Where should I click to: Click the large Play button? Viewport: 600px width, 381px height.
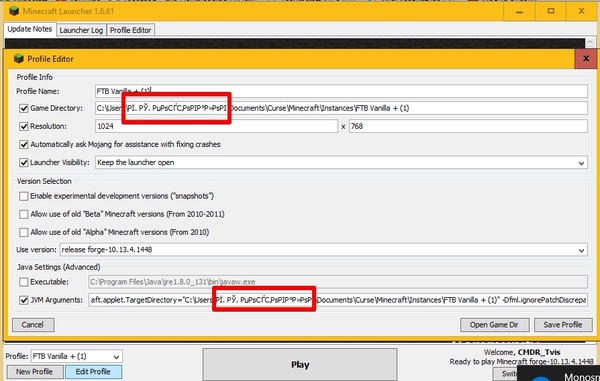click(300, 365)
